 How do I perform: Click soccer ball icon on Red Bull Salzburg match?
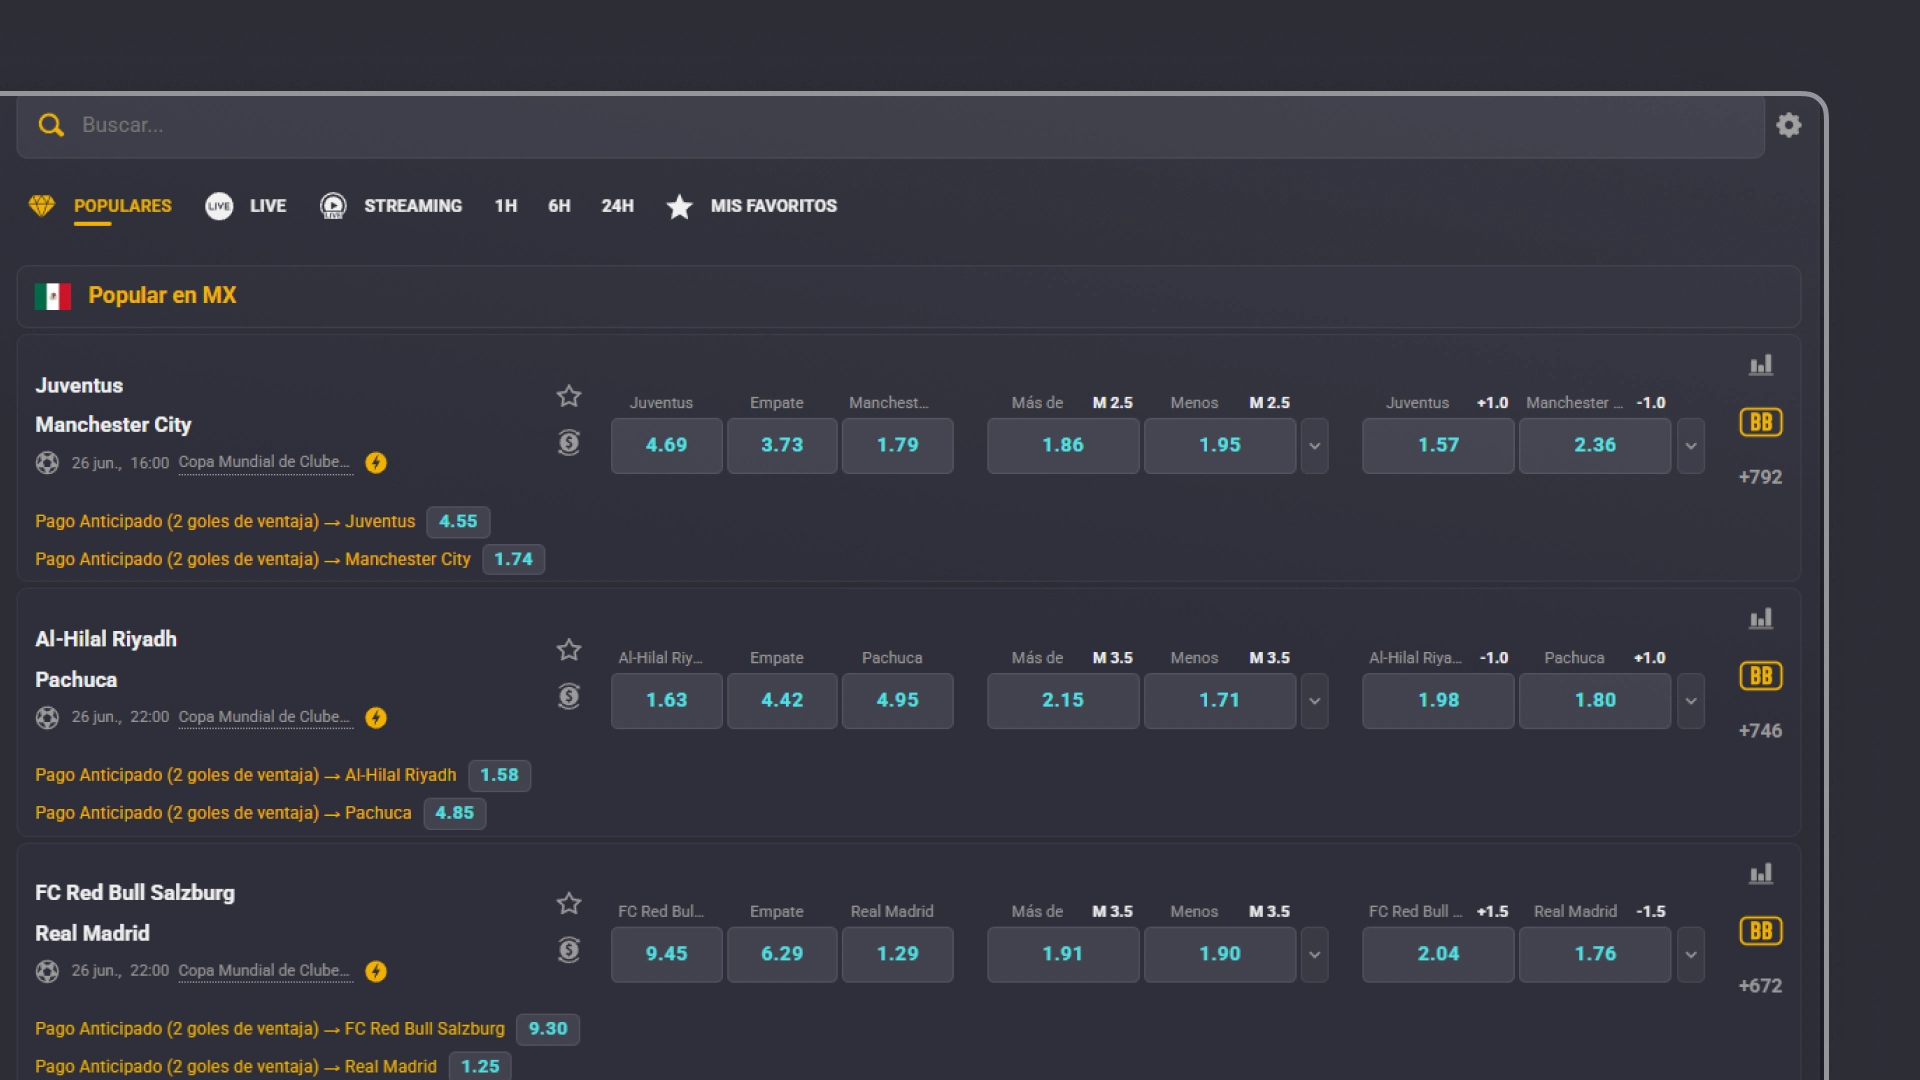coord(47,972)
